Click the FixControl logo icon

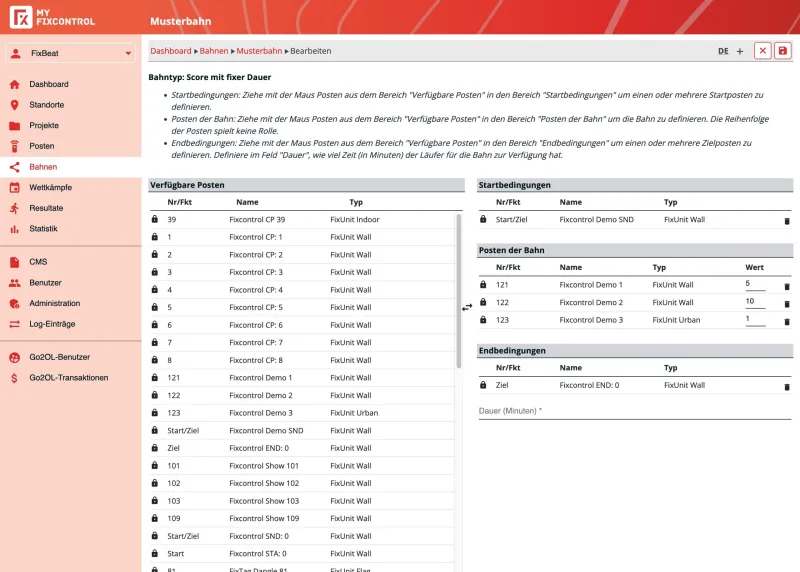click(20, 17)
